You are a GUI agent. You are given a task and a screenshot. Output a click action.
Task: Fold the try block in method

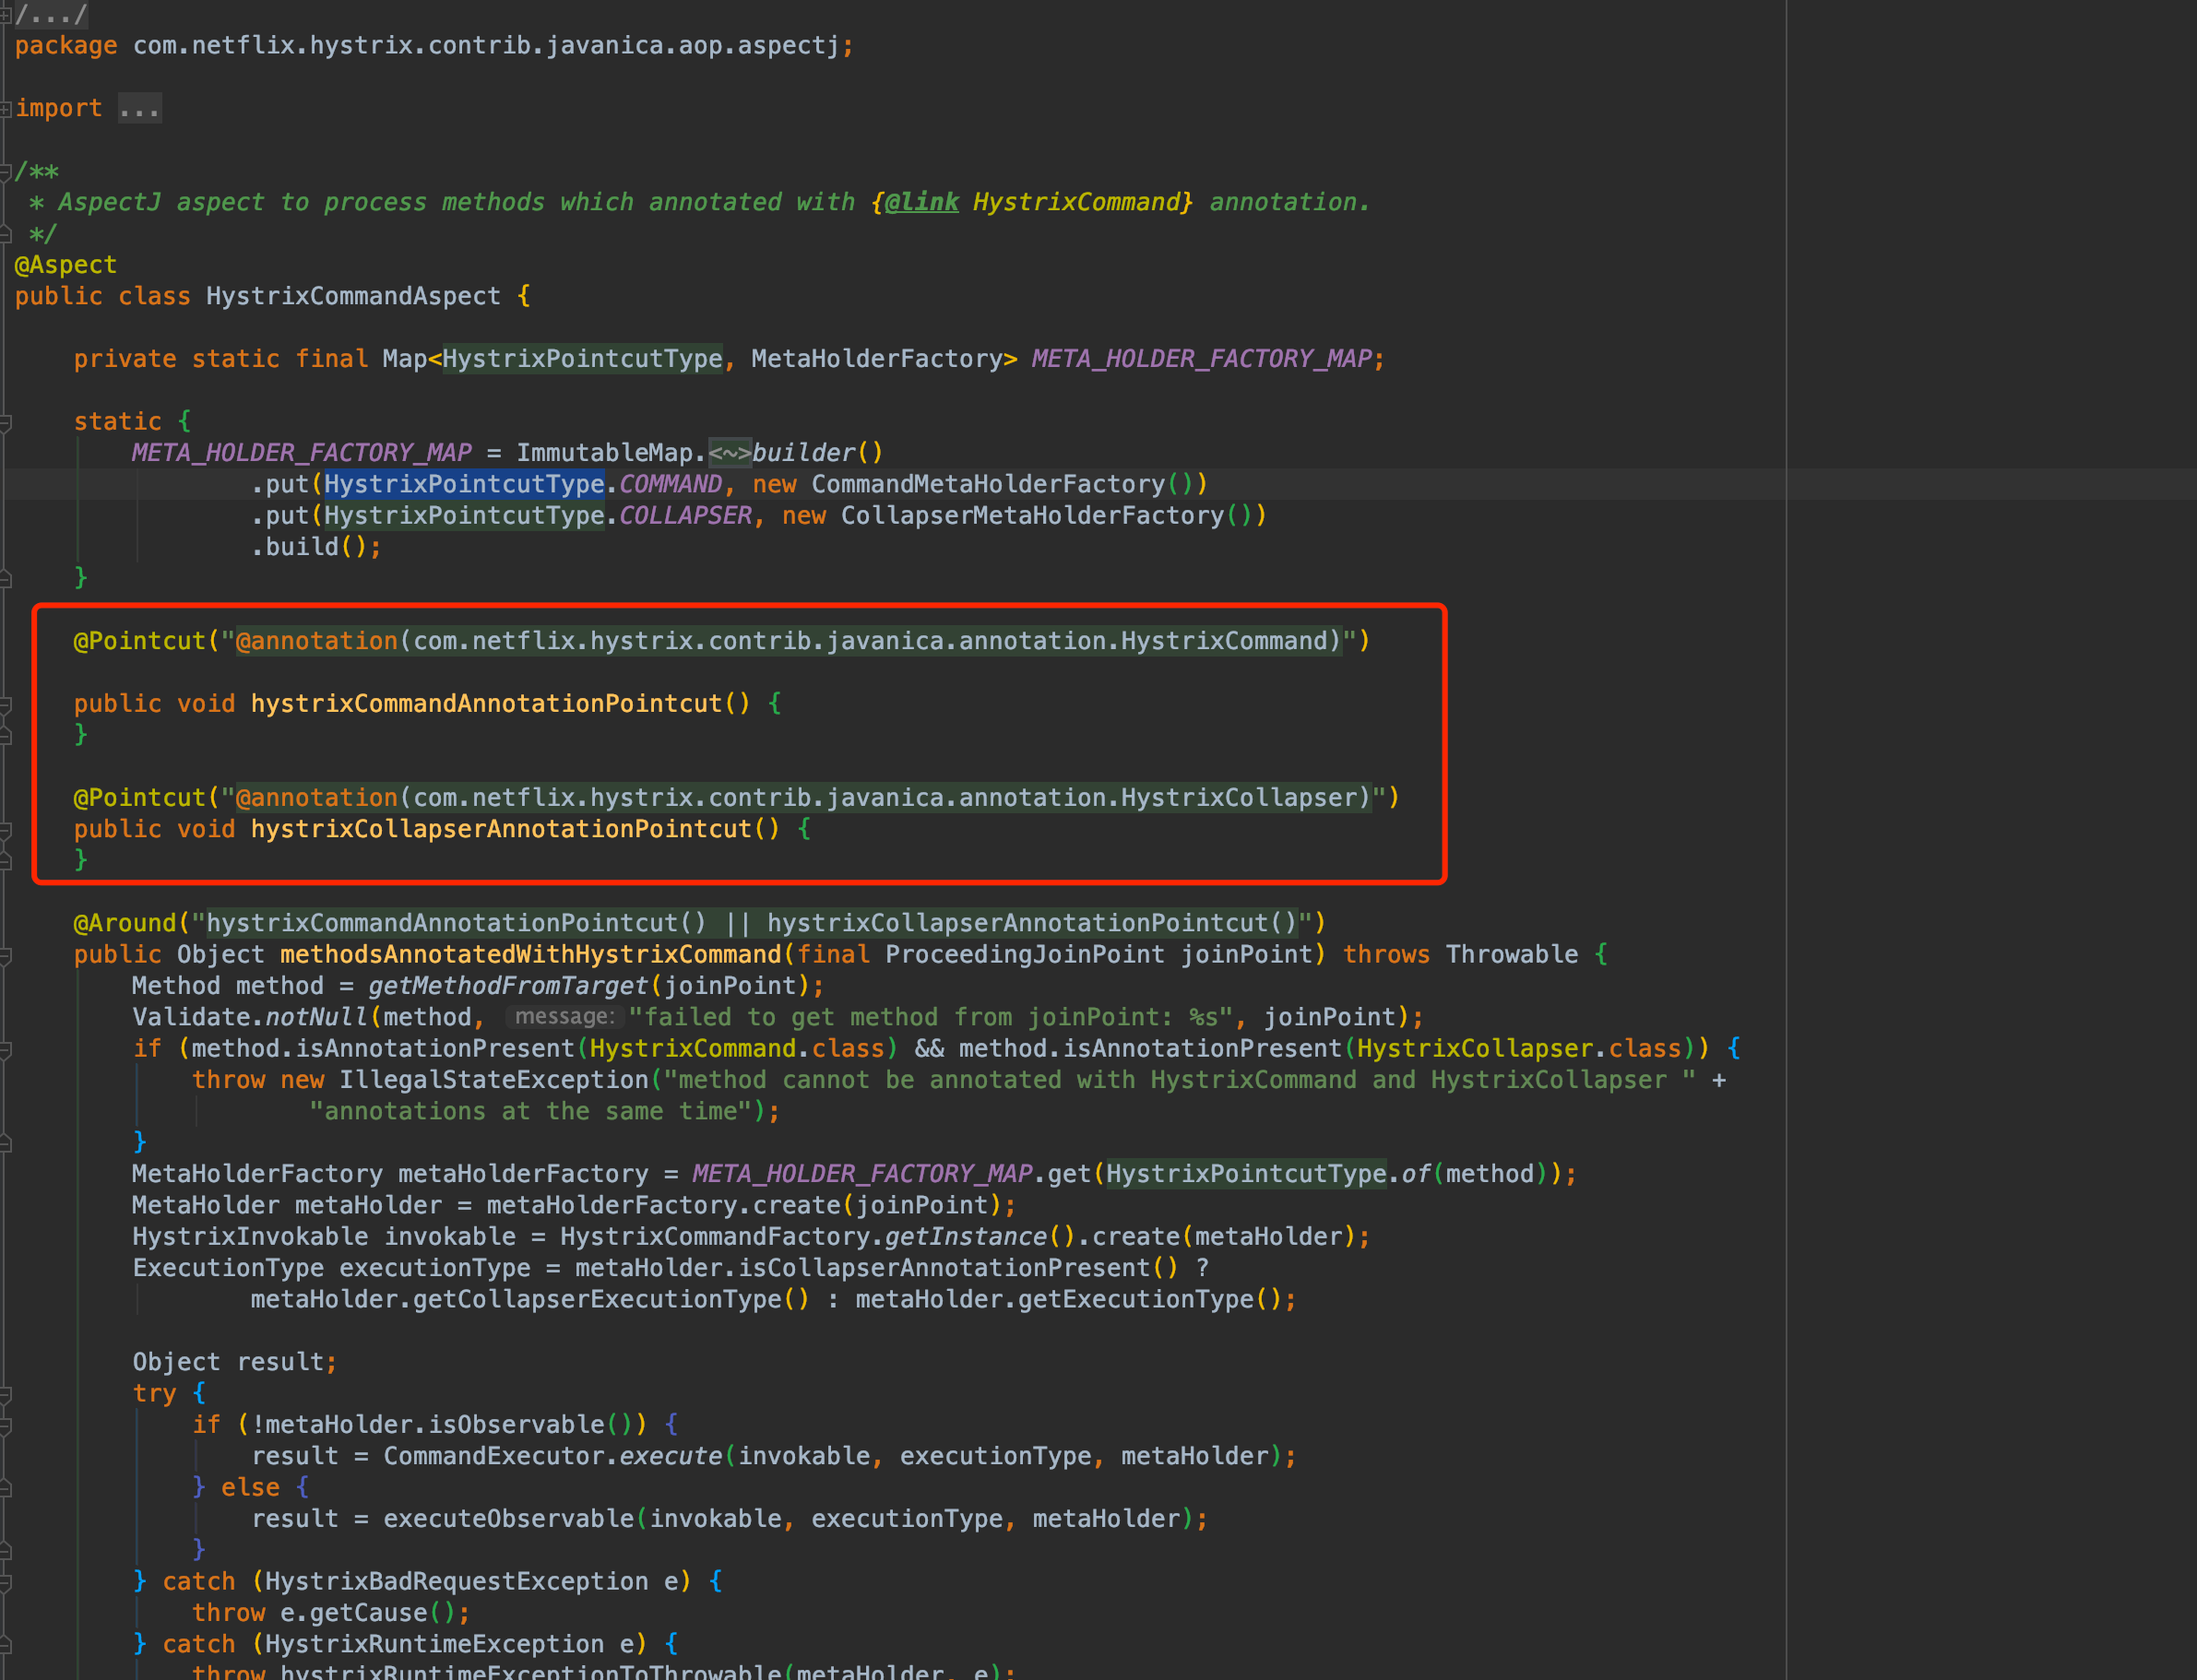click(x=6, y=1394)
